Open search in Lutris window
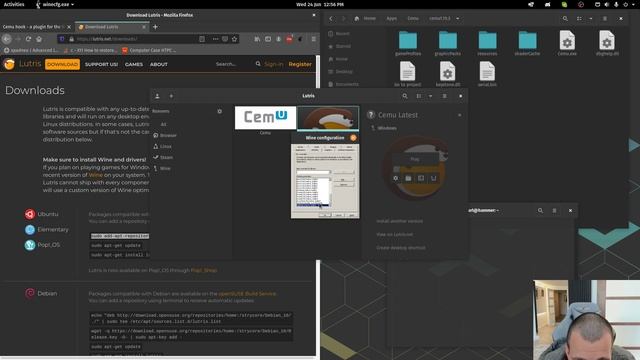The height and width of the screenshot is (360, 640). click(405, 96)
